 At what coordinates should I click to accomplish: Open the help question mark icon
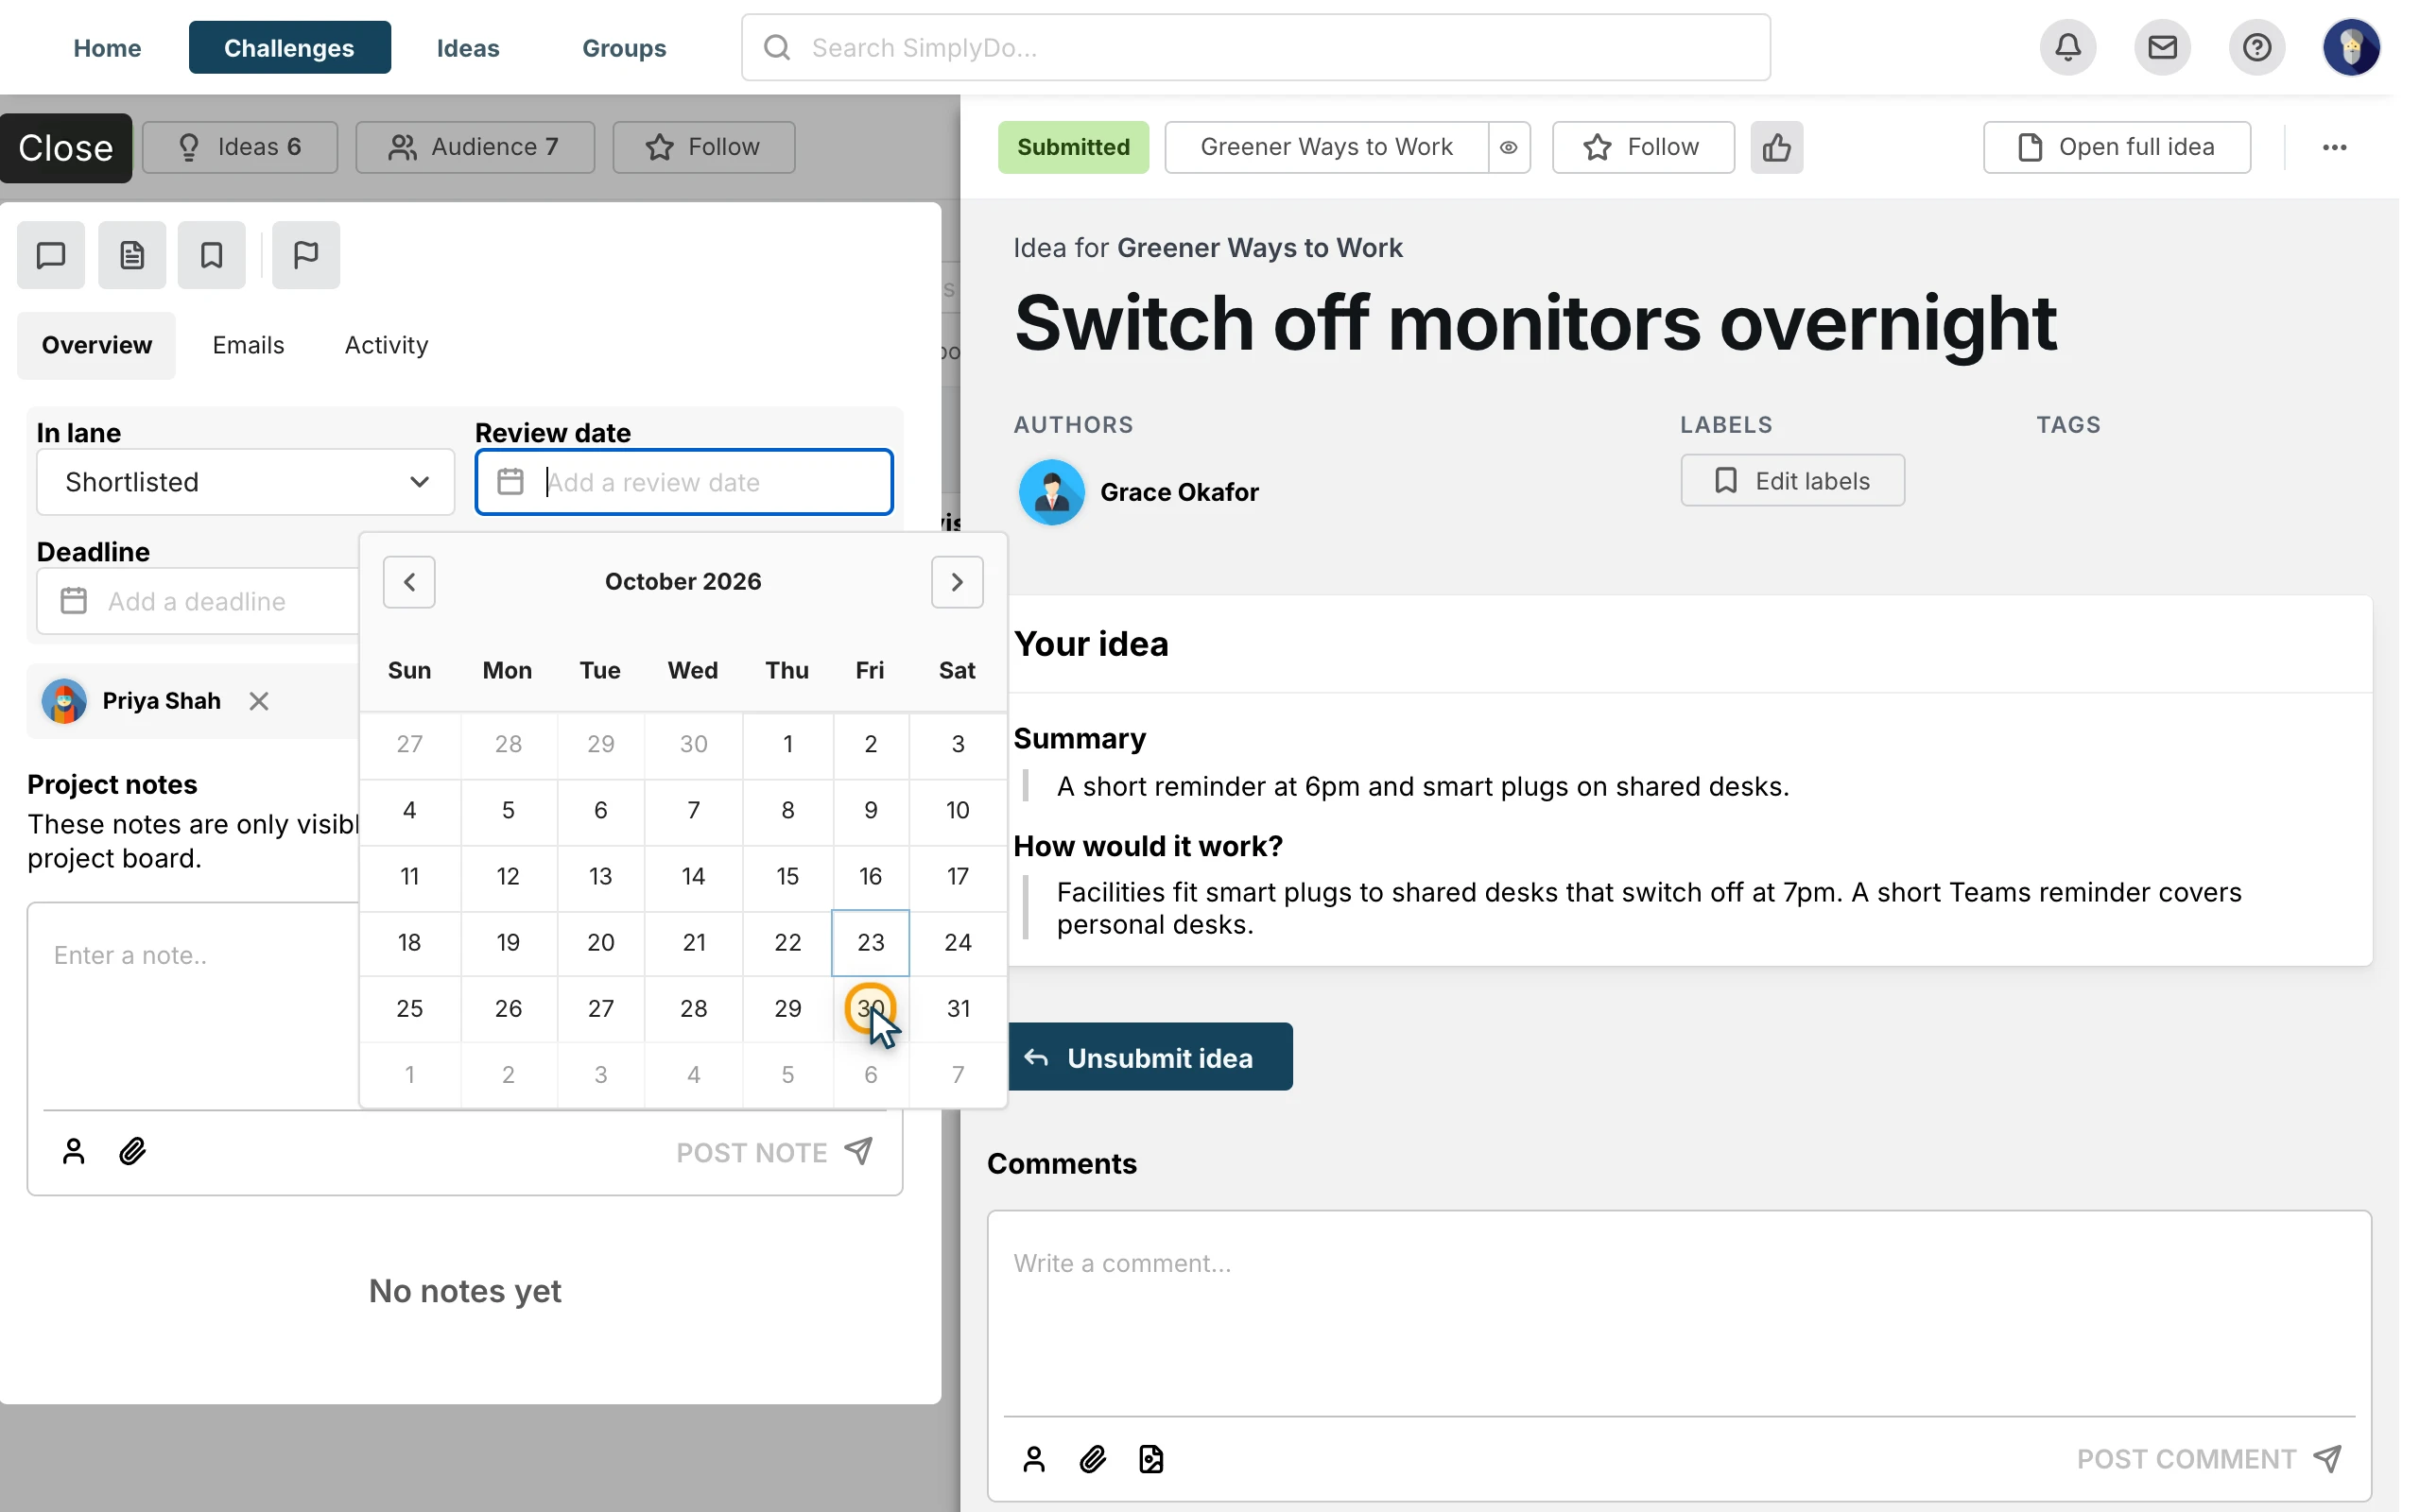tap(2256, 47)
